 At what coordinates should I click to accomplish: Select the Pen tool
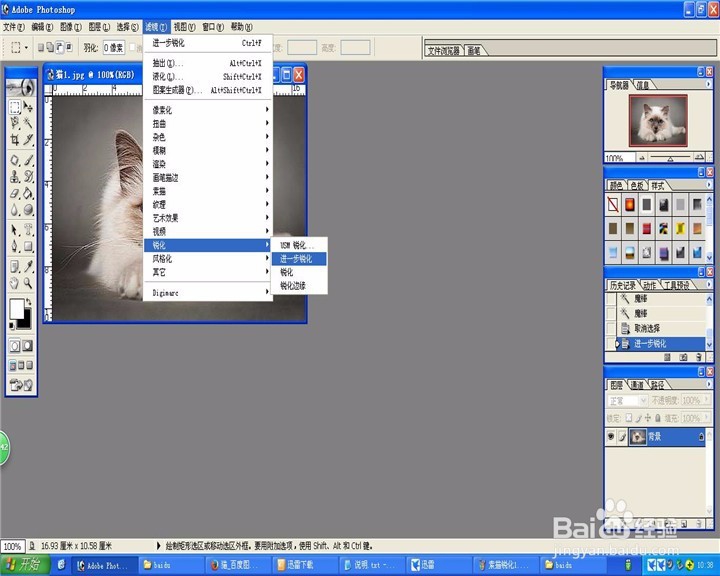click(15, 246)
